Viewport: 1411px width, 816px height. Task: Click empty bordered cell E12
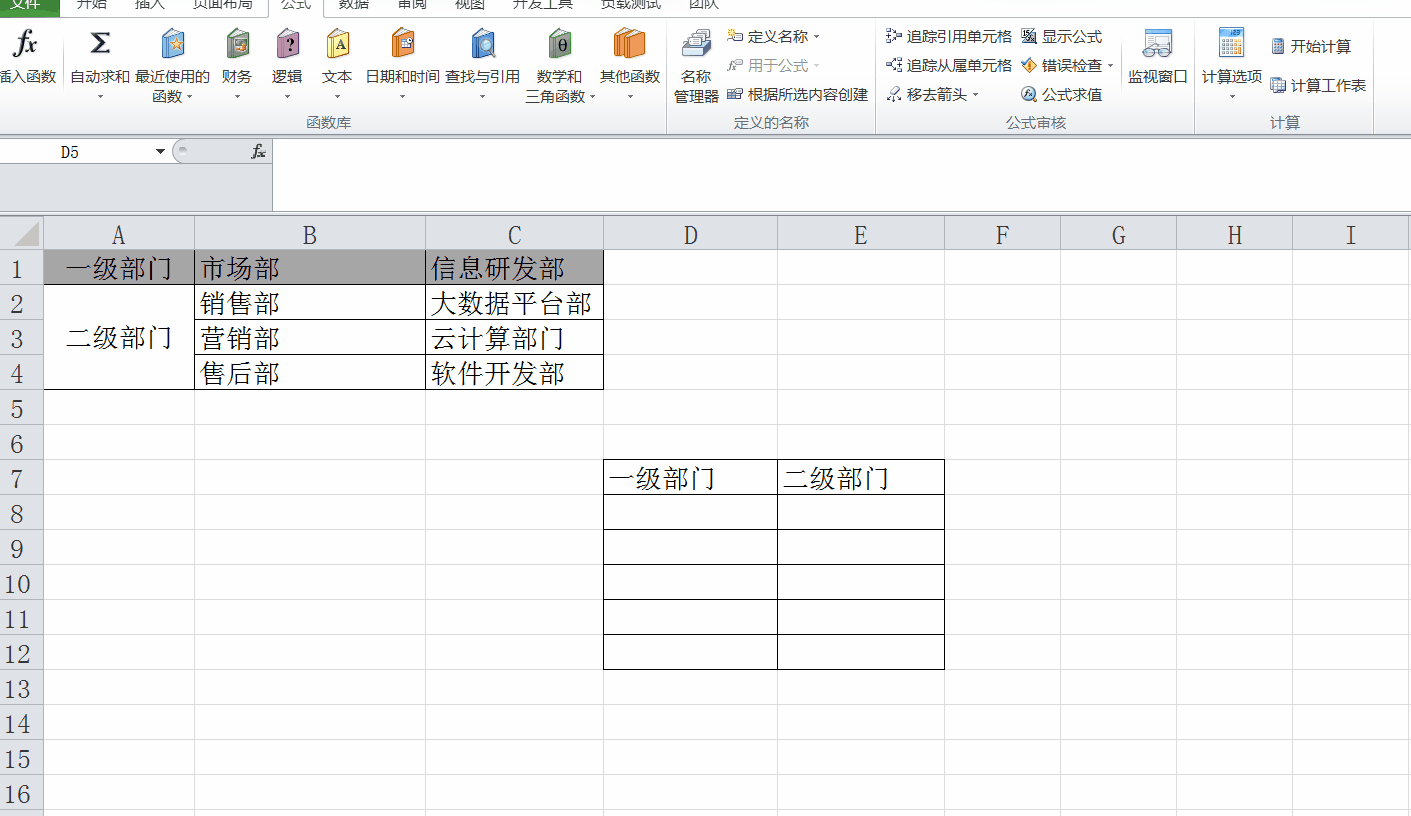point(861,652)
